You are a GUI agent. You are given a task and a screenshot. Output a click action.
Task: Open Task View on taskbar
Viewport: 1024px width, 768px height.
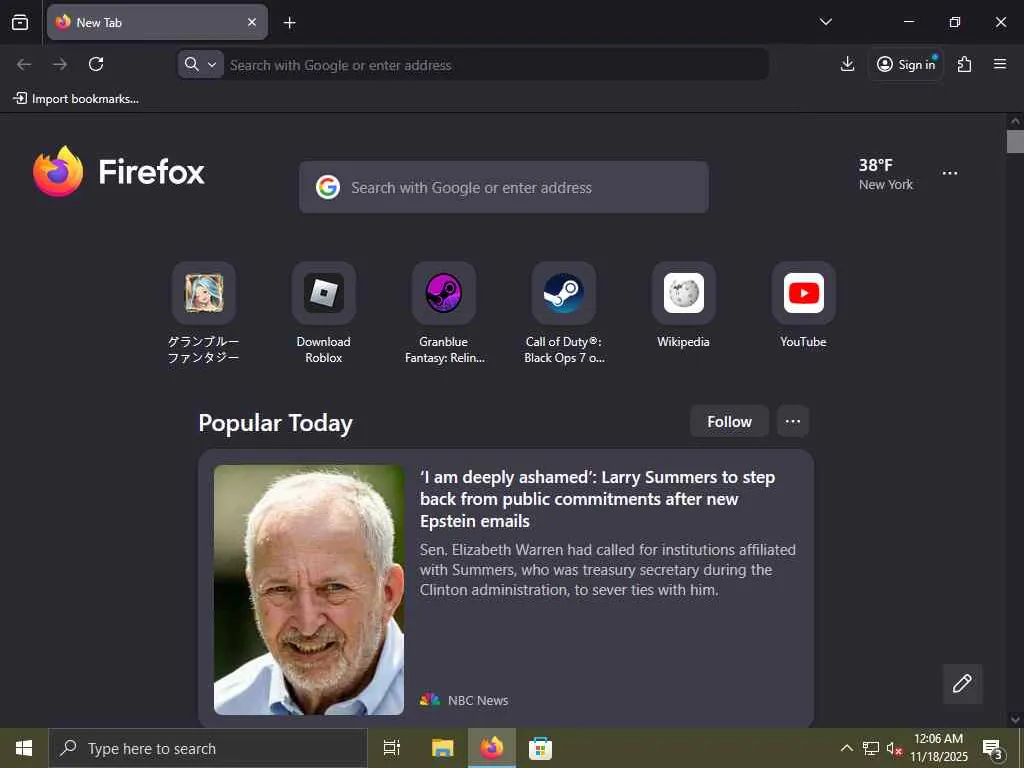(x=392, y=748)
